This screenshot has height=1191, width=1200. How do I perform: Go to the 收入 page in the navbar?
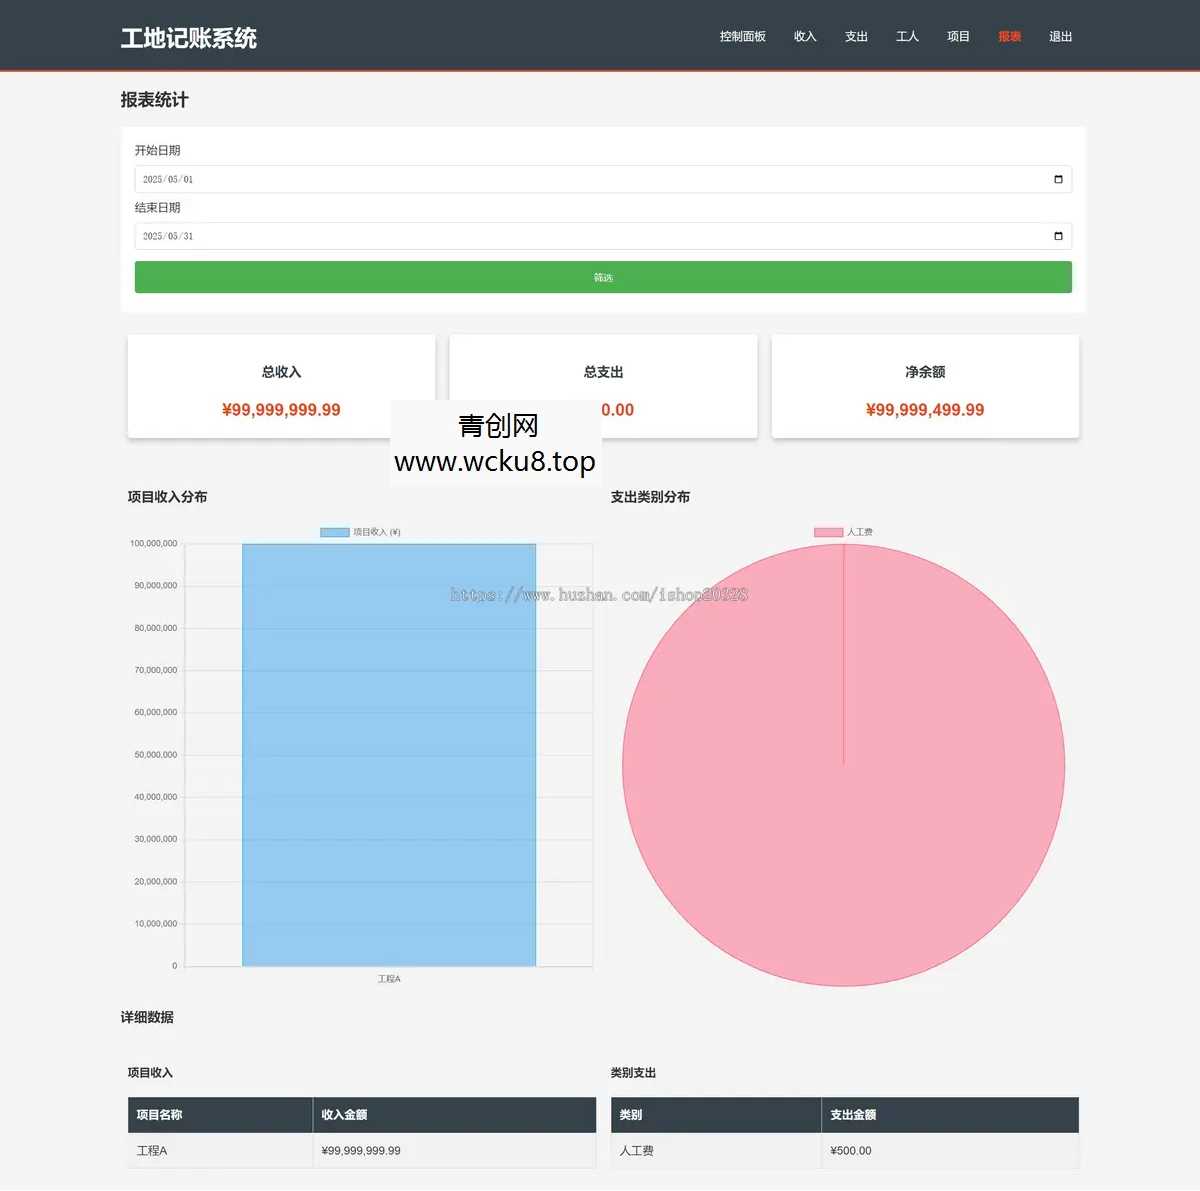point(805,37)
